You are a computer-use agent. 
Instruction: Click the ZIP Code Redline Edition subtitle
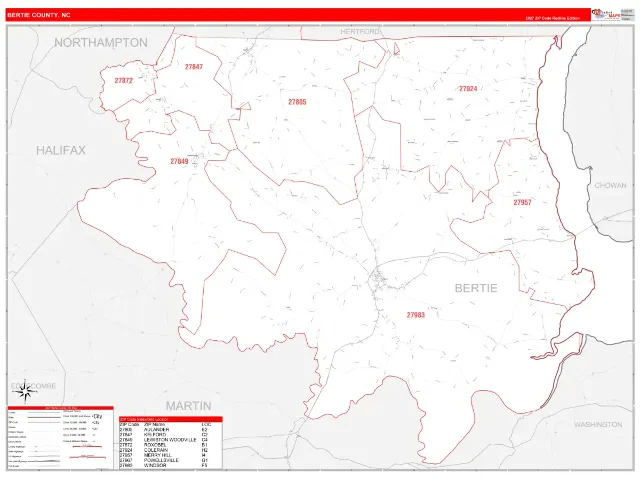pyautogui.click(x=552, y=18)
